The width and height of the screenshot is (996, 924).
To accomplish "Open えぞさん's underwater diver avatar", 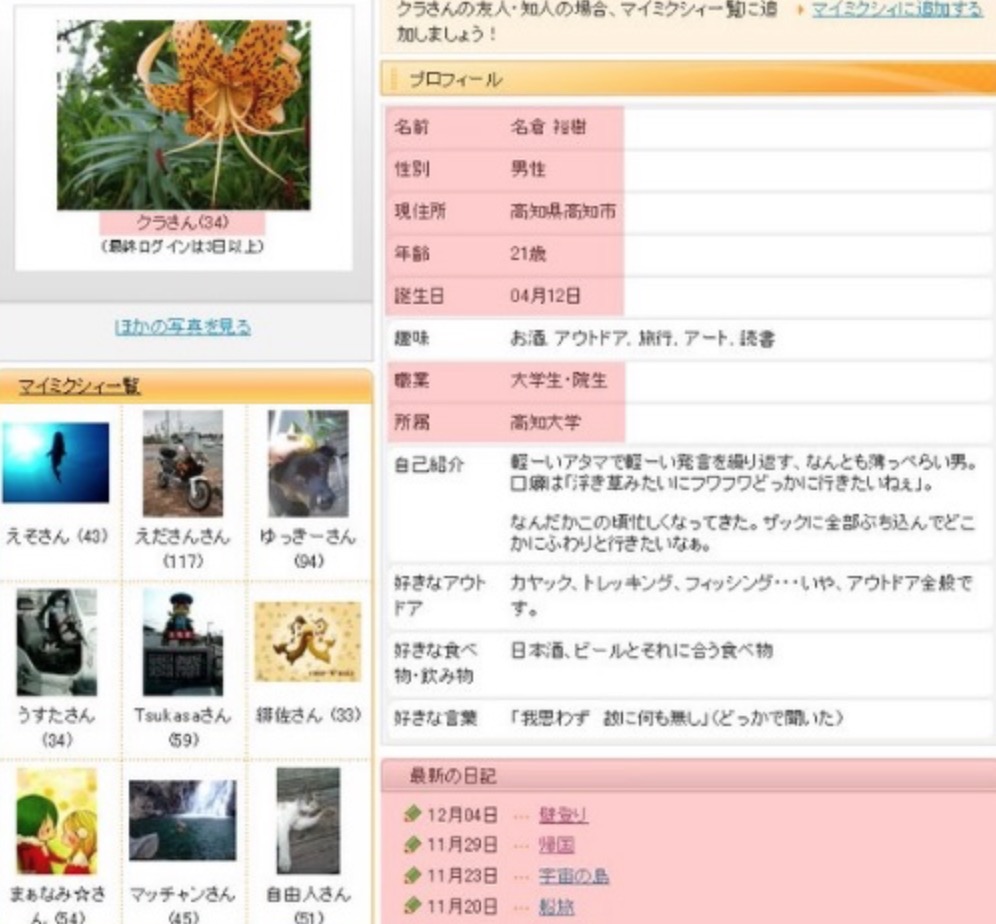I will [55, 462].
